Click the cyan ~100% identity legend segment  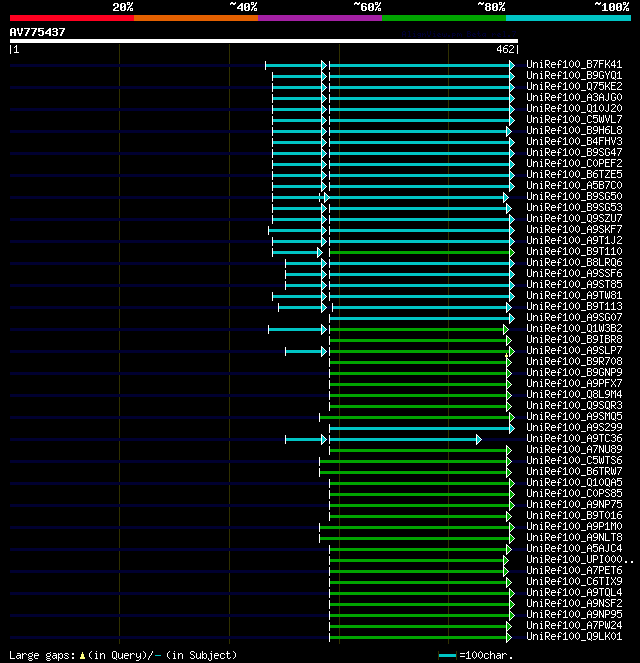point(568,18)
